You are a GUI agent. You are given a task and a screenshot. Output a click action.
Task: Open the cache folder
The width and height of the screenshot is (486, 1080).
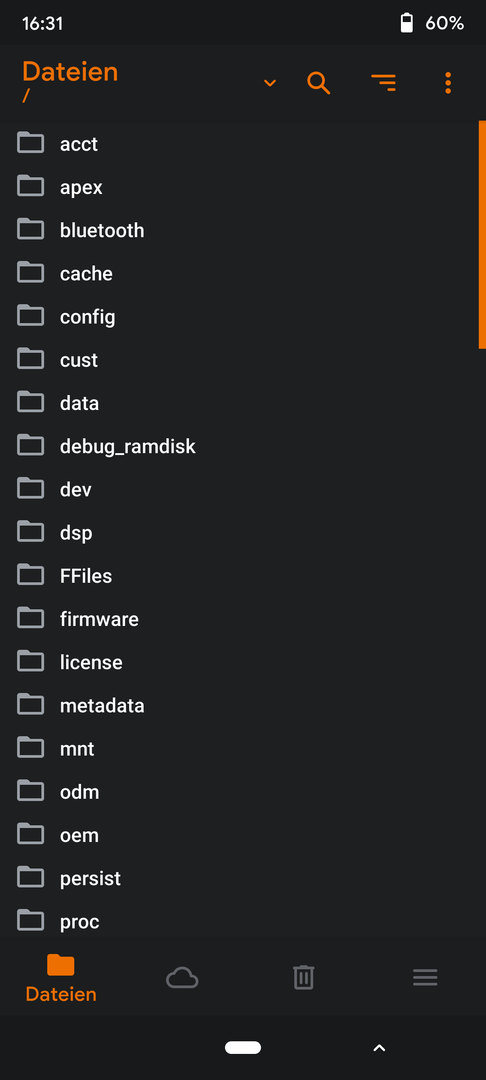click(243, 273)
